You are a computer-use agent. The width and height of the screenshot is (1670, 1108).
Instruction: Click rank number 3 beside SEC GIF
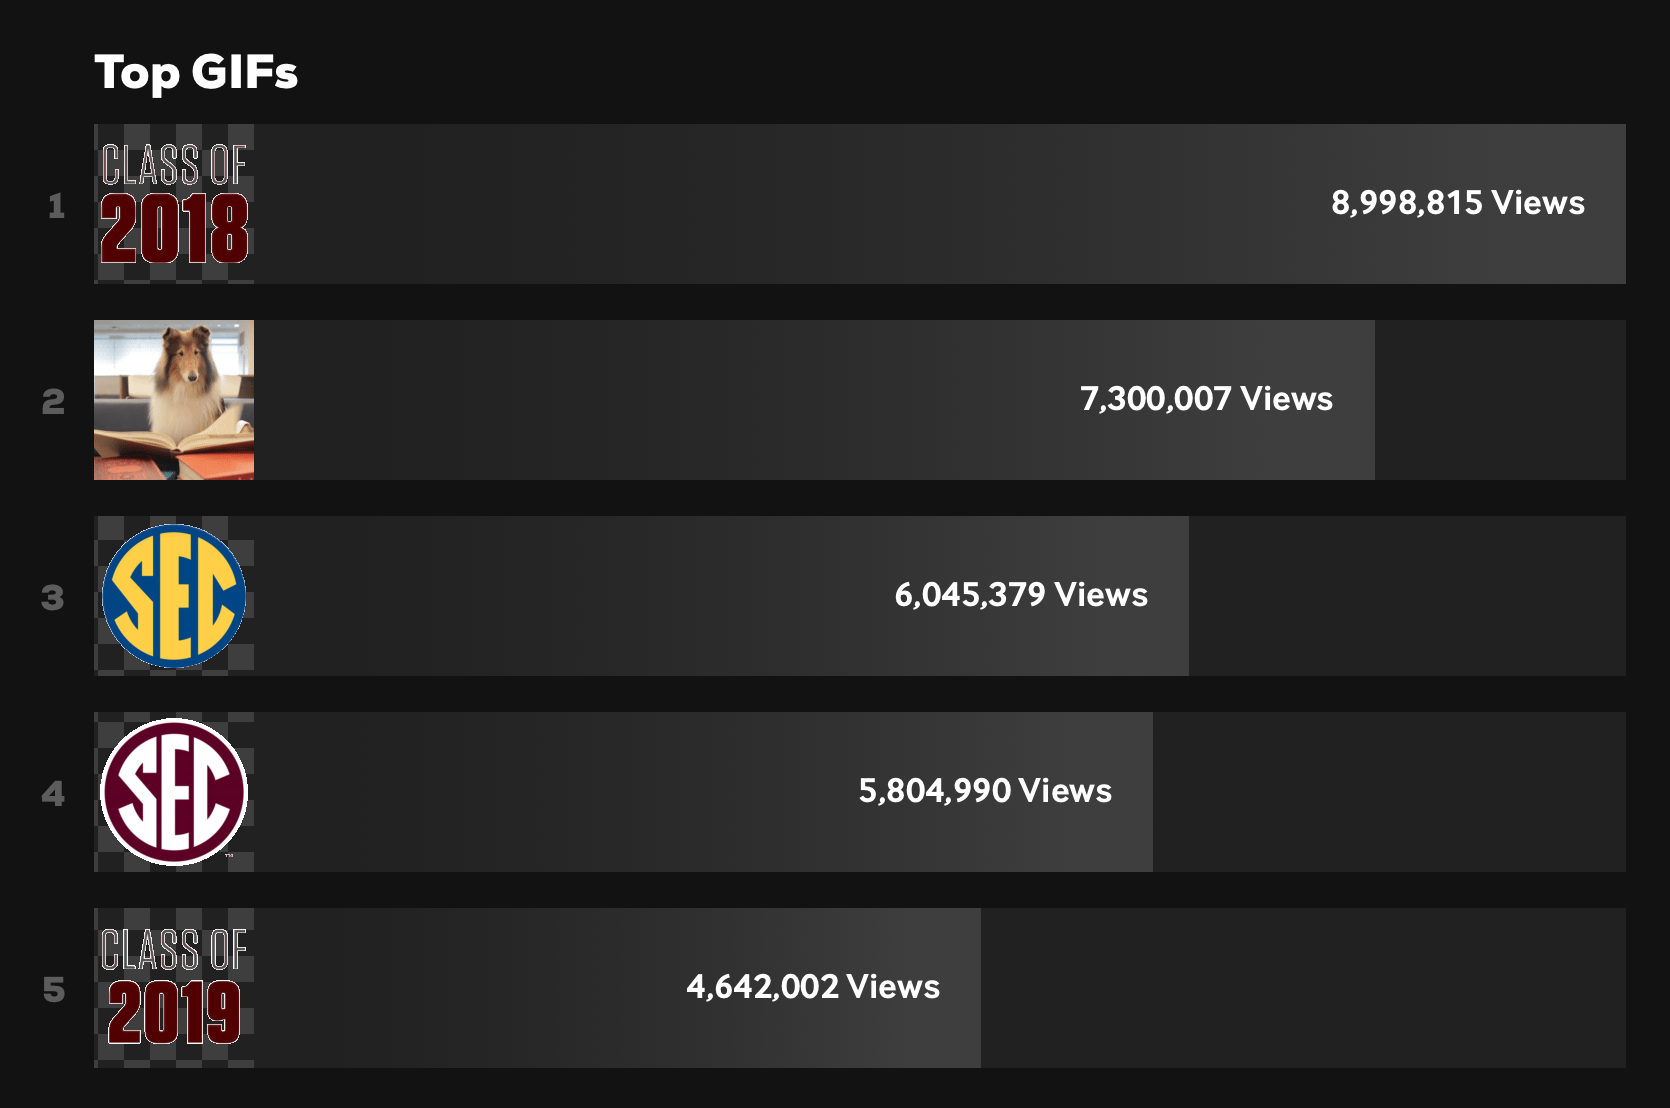tap(53, 598)
